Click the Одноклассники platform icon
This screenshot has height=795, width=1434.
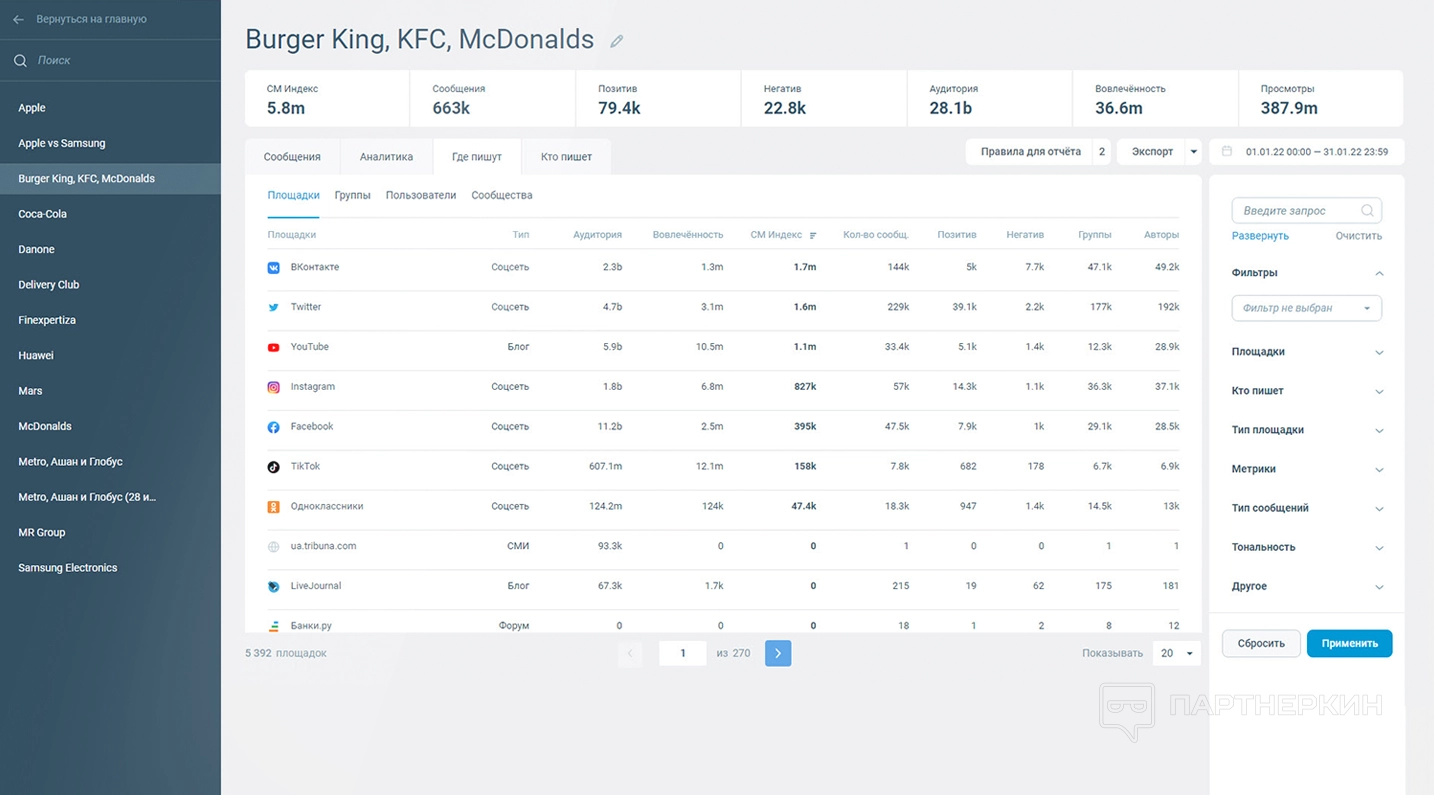click(x=273, y=507)
